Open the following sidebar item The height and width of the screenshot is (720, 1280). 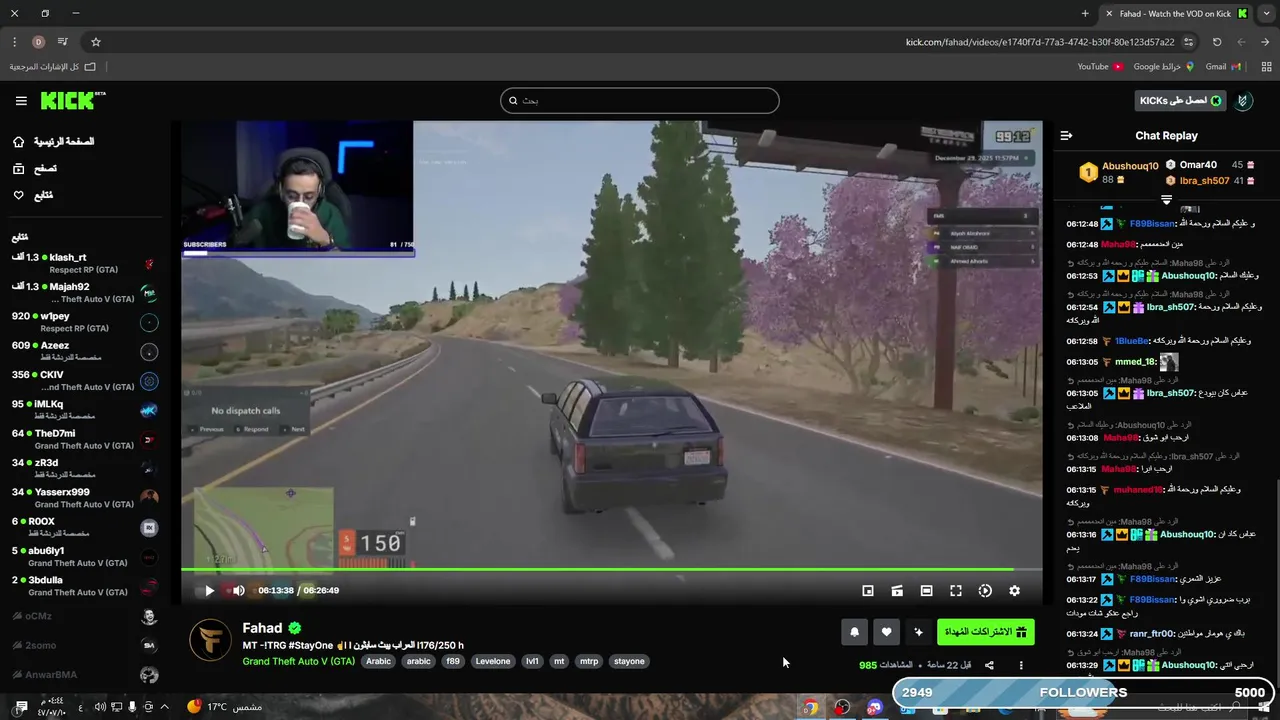pyautogui.click(x=32, y=195)
